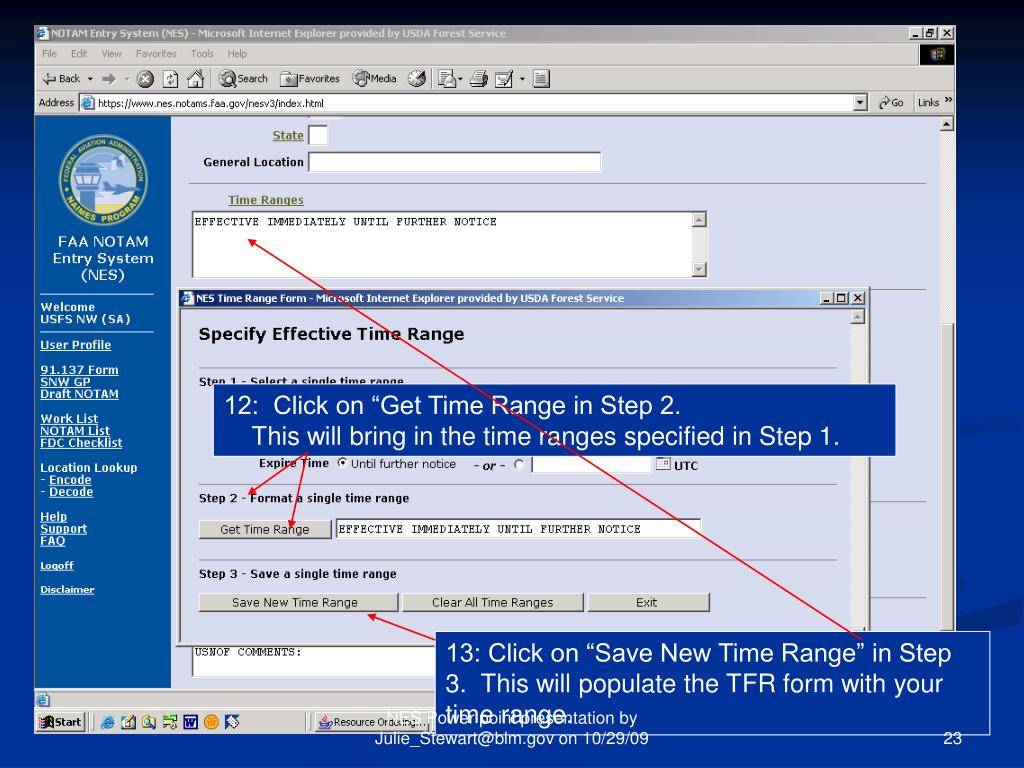Viewport: 1024px width, 768px height.
Task: Open the Media toolbar button
Action: coord(375,79)
